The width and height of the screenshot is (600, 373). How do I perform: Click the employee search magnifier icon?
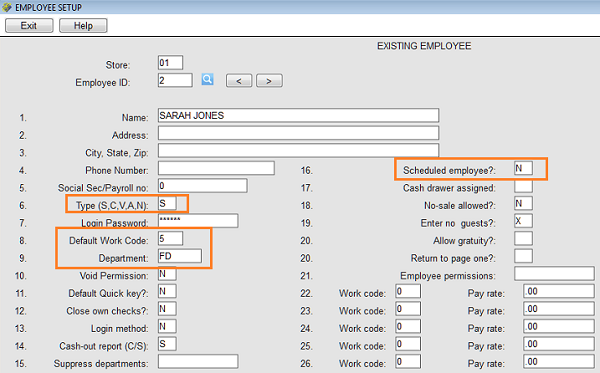pos(207,80)
